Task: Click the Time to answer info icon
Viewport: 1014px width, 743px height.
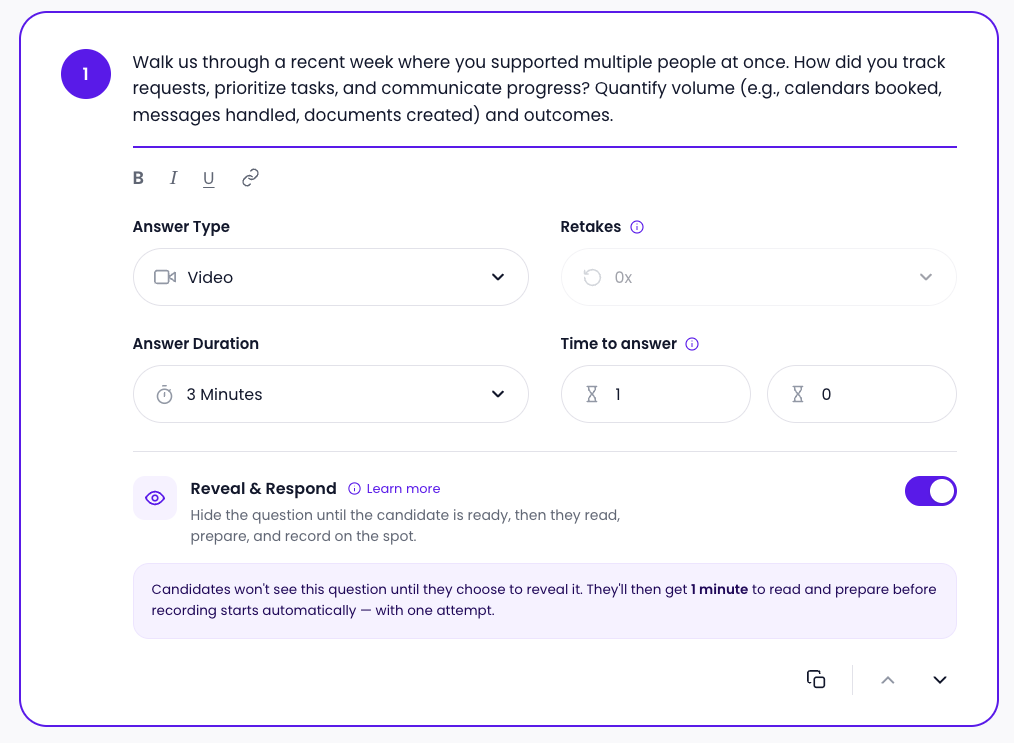Action: [x=692, y=344]
